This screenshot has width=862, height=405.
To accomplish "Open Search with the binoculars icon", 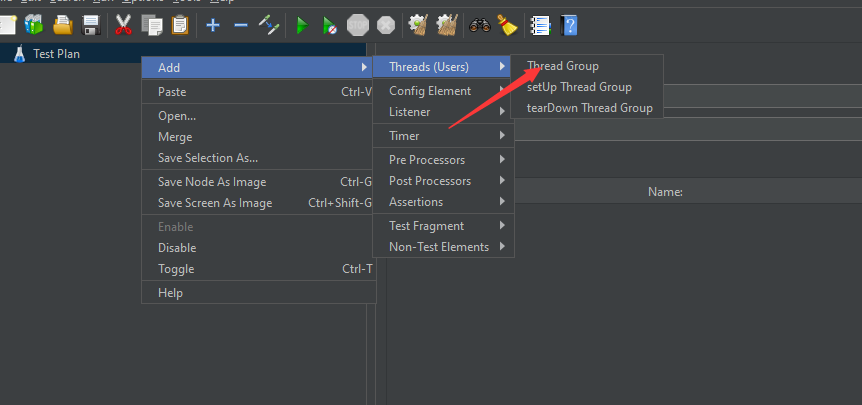I will coord(480,25).
